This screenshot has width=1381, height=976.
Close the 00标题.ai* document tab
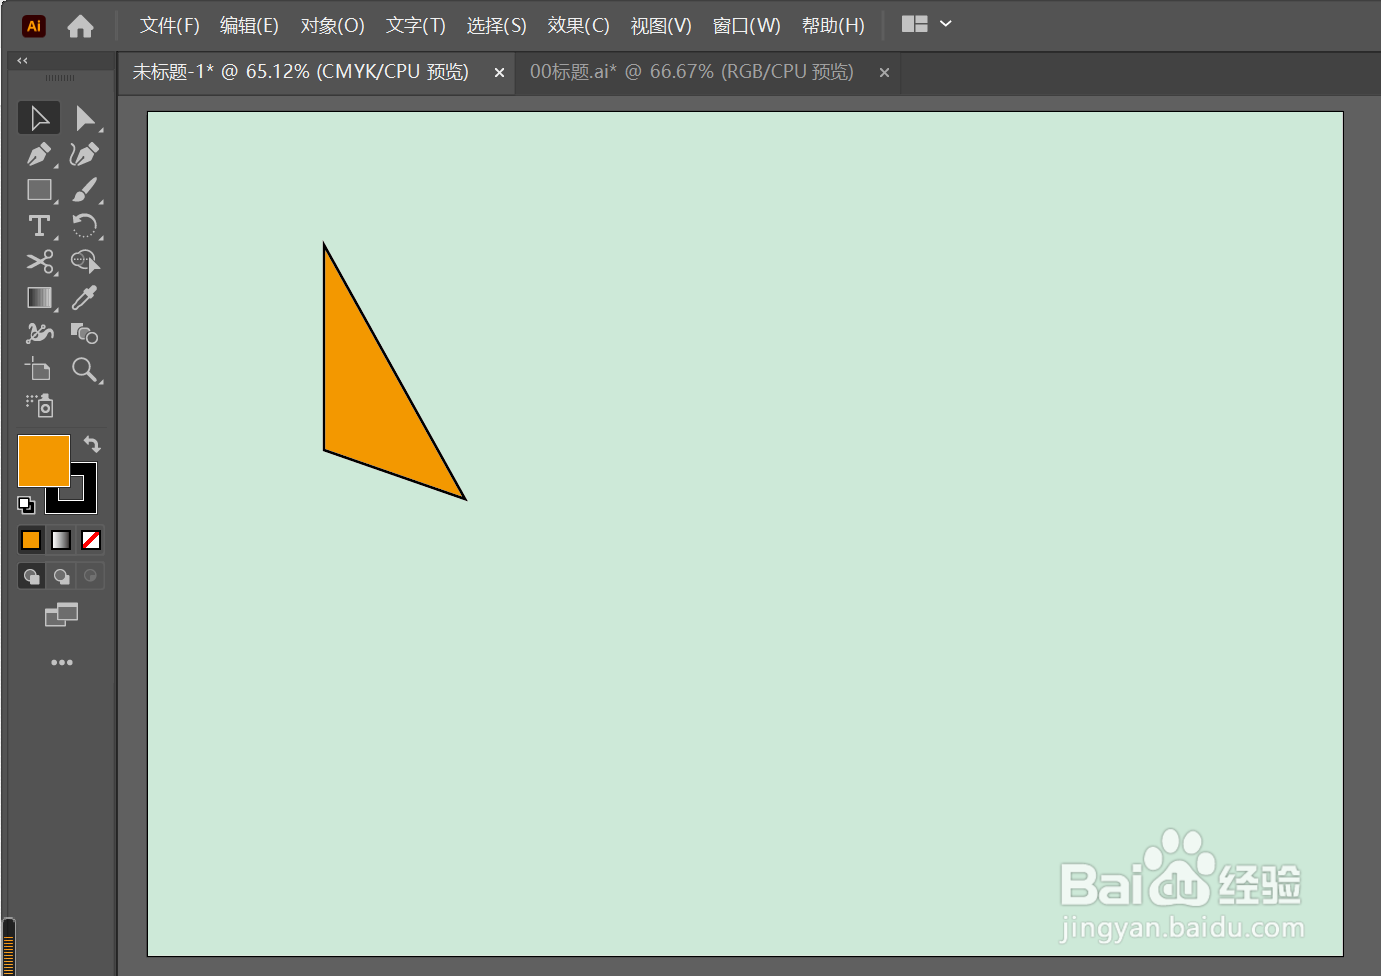click(884, 72)
